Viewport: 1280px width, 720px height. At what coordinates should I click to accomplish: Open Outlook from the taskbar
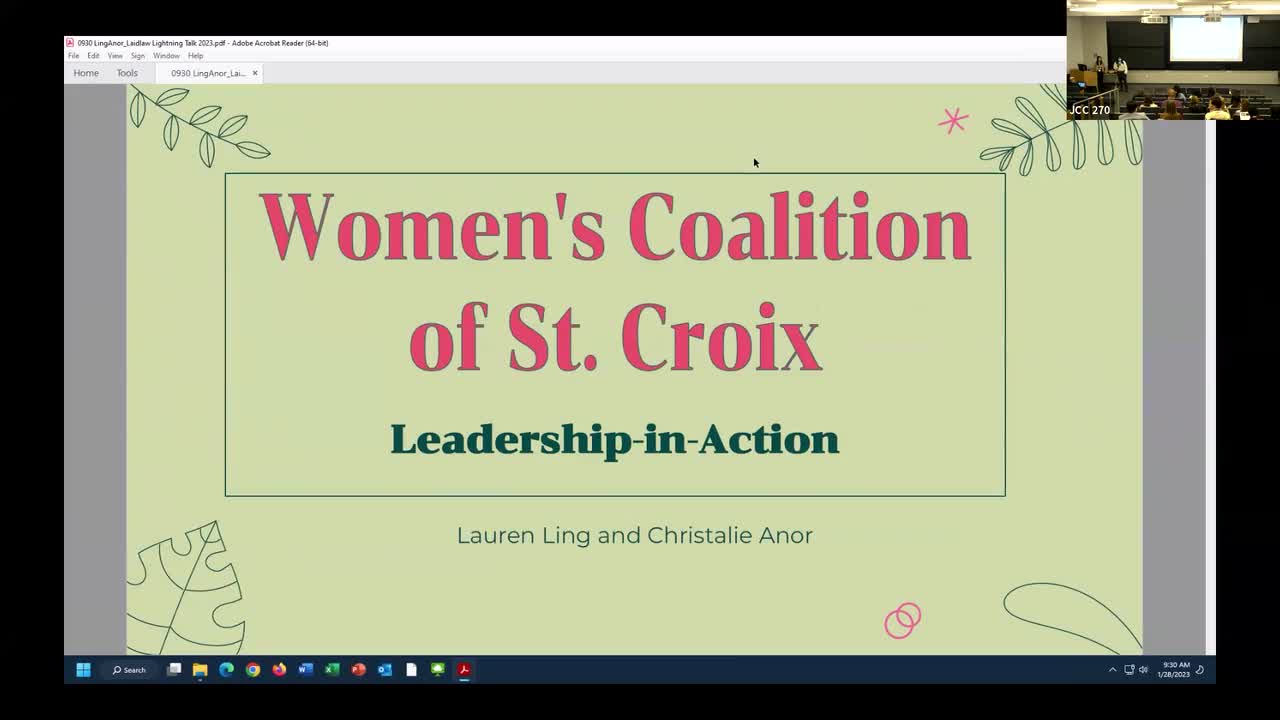tap(383, 670)
